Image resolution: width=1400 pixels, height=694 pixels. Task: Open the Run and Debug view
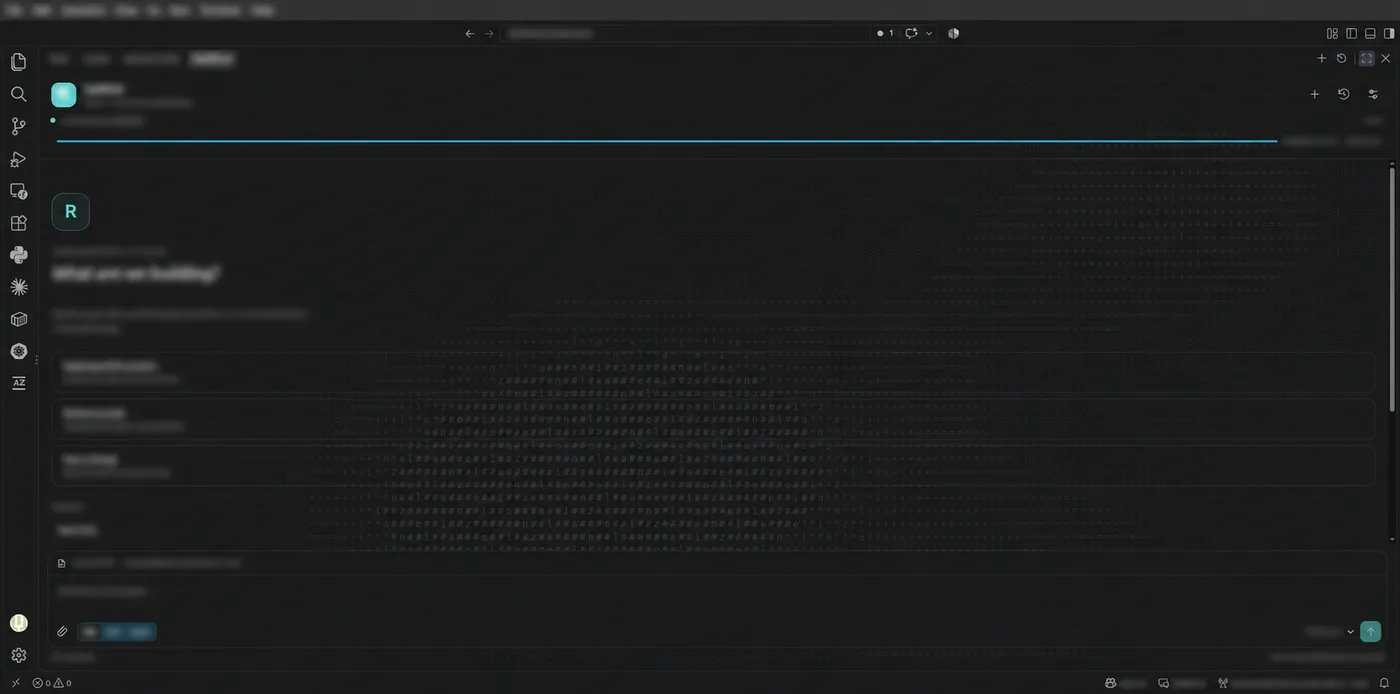(18, 159)
